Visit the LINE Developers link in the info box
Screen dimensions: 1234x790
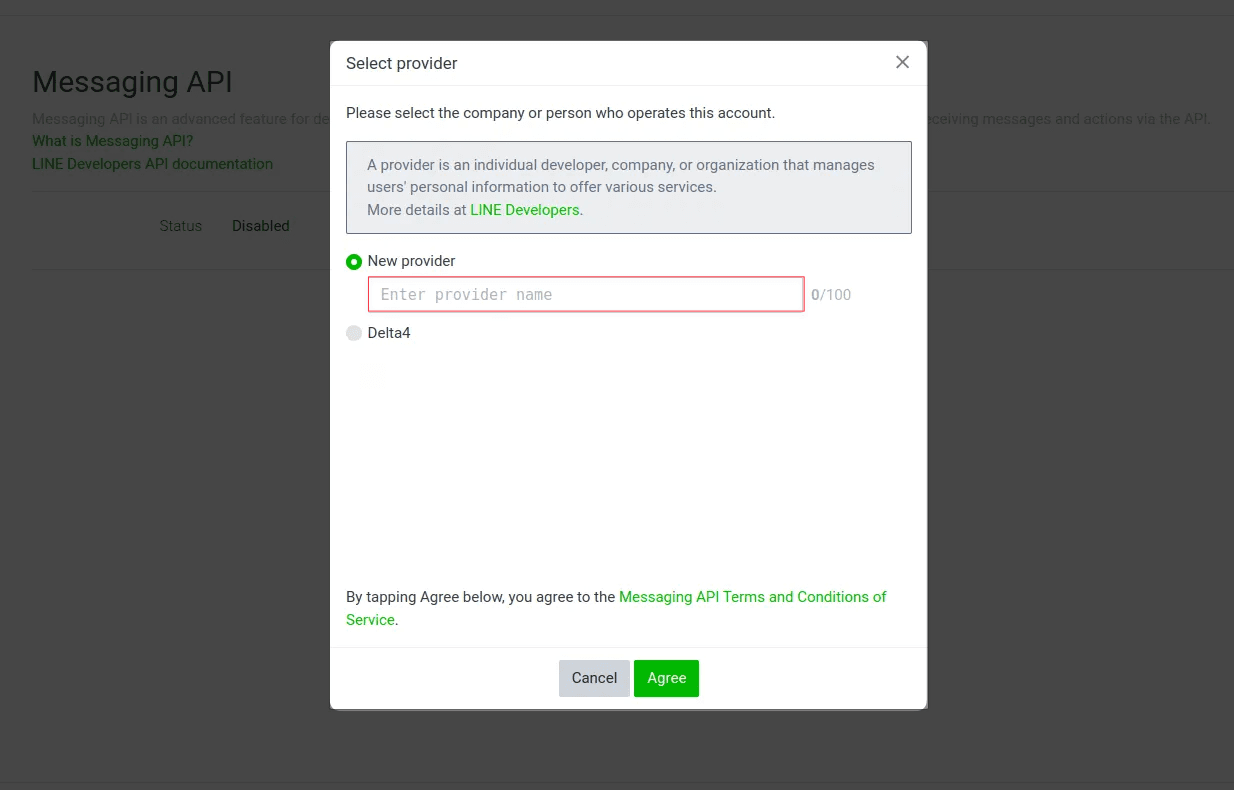[x=524, y=209]
